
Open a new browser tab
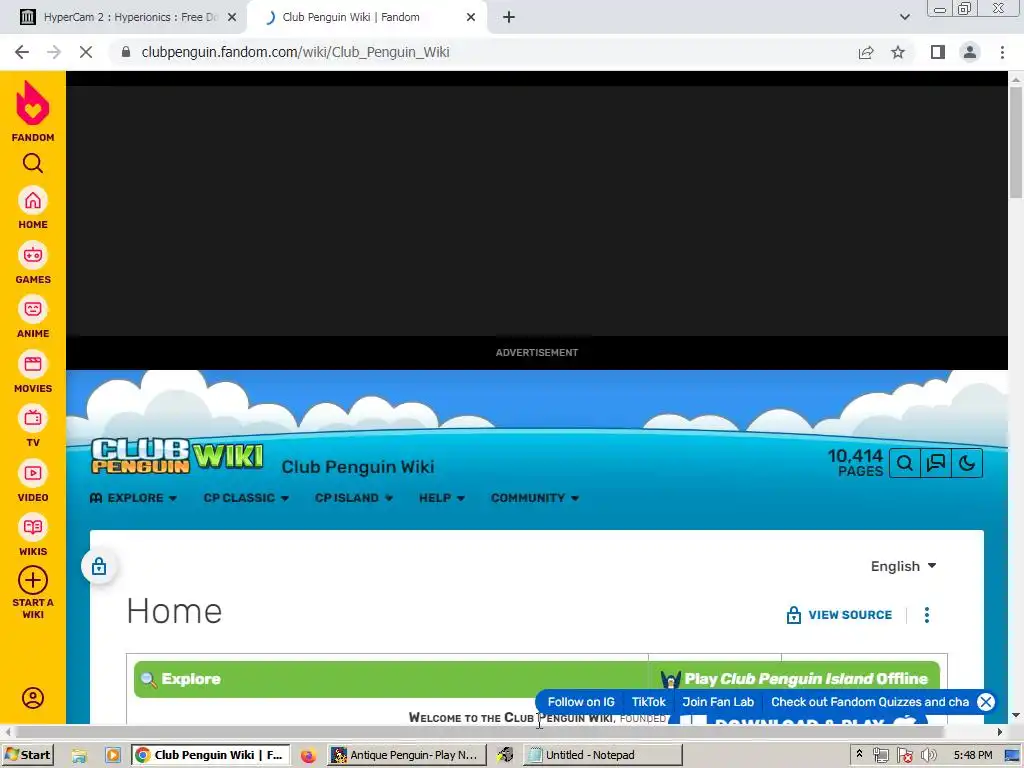(509, 18)
